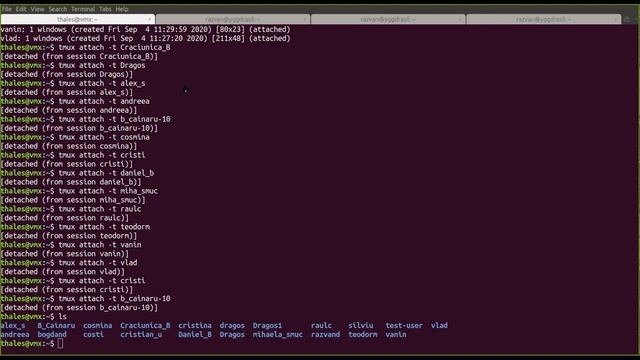Close the thales@vmx tab with its x button
640x360 pixels.
pos(149,19)
